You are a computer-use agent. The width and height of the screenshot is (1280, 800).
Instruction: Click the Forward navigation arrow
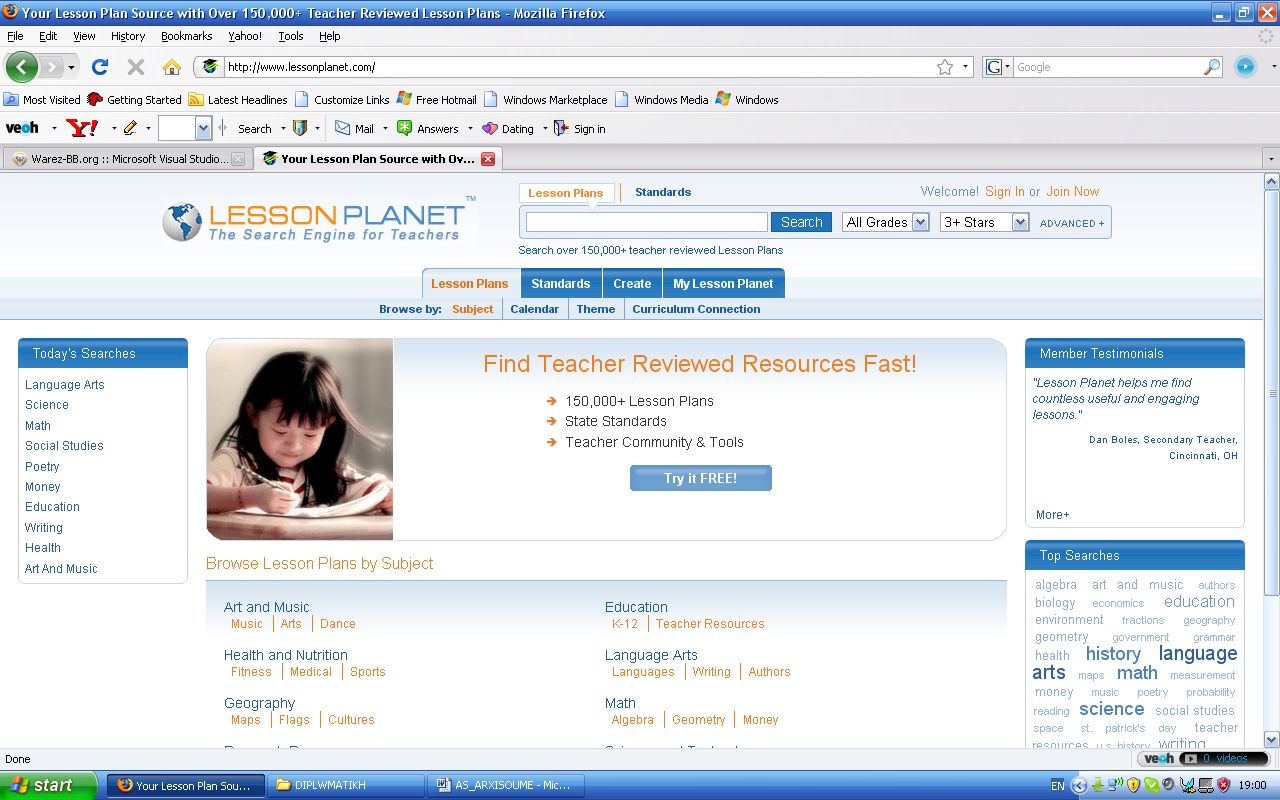50,67
